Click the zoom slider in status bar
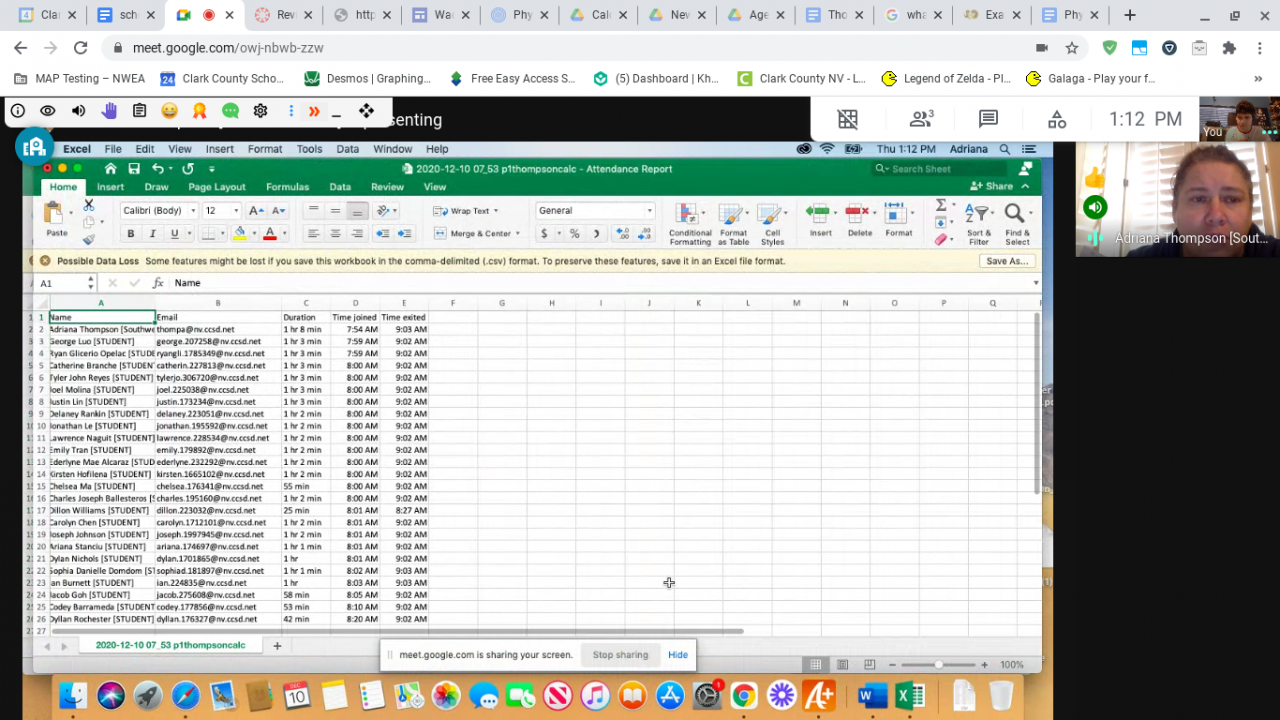The image size is (1280, 720). (938, 665)
